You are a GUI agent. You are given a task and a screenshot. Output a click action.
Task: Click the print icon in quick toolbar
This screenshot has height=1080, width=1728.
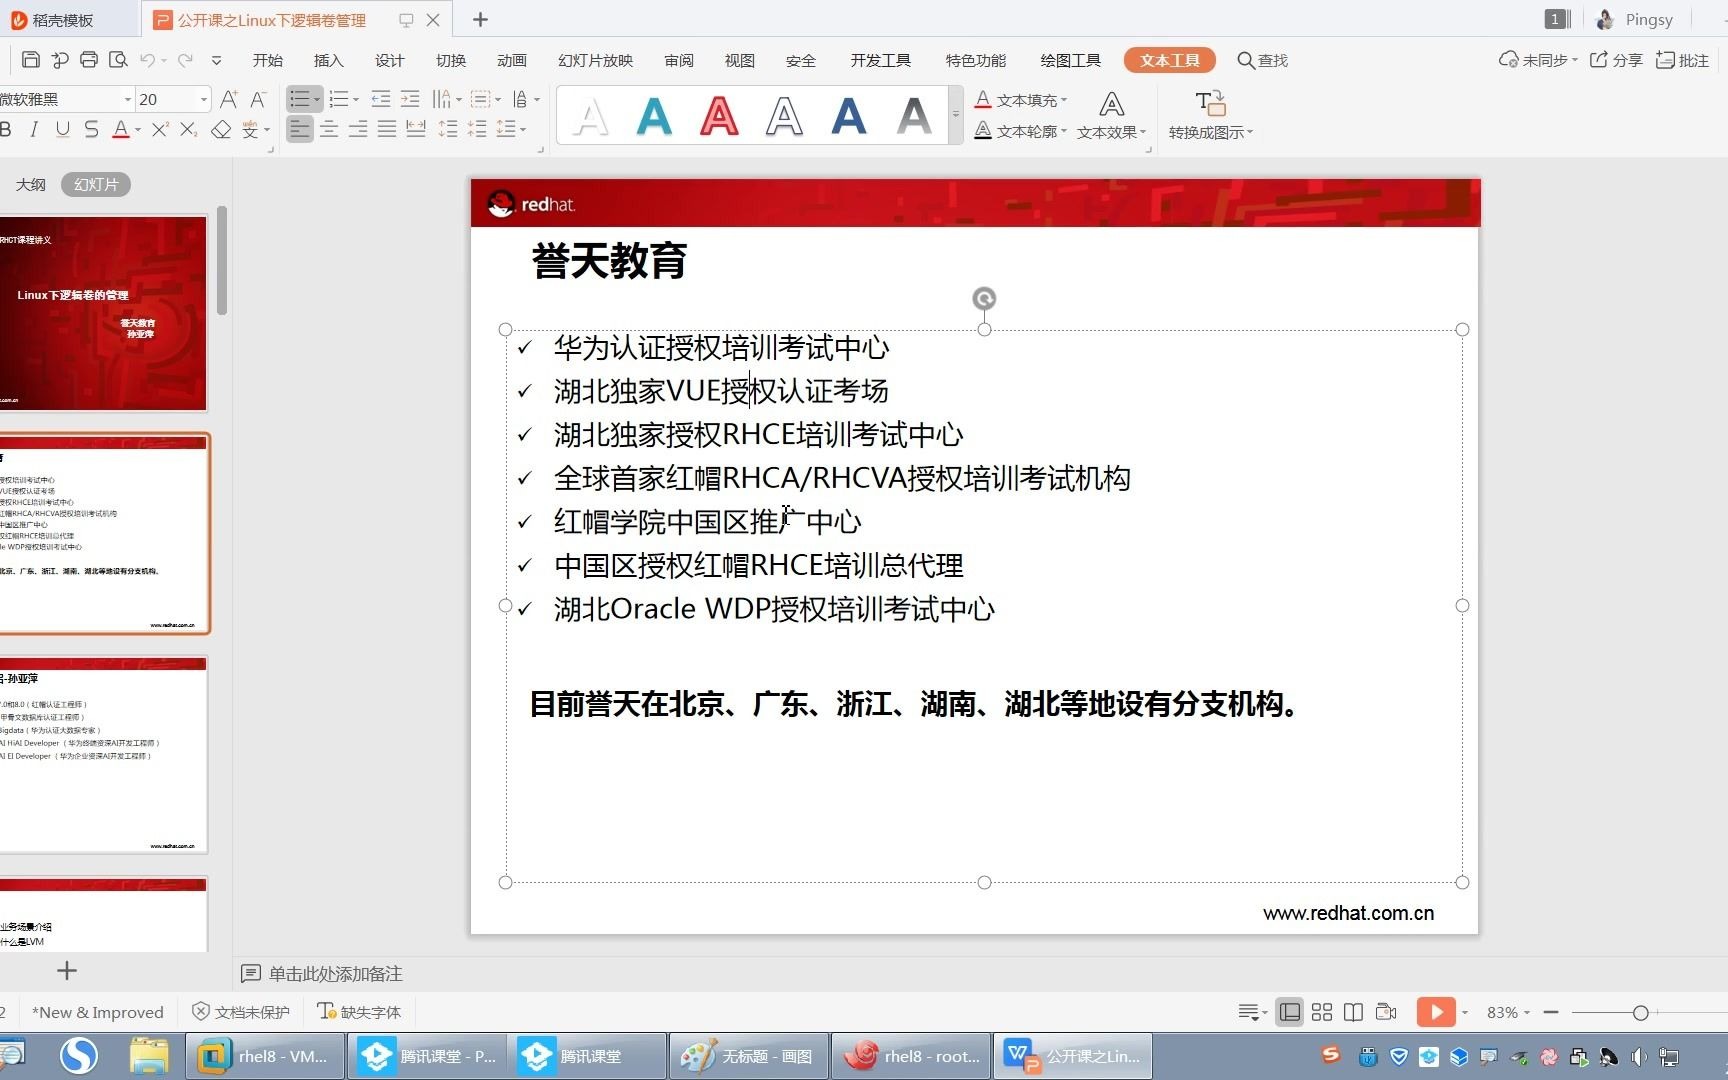(x=89, y=60)
